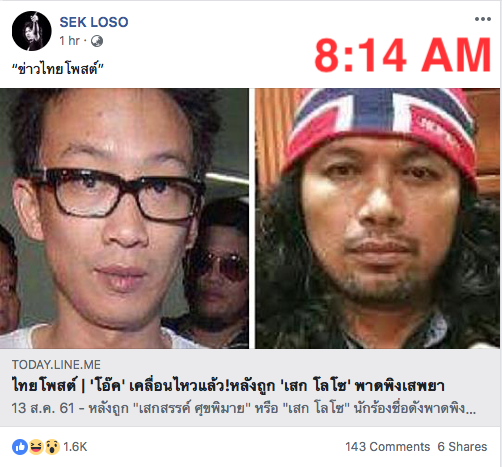Click the article description starting 13 ส.ค. 61
Screen dimensions: 502x467
pos(244,408)
